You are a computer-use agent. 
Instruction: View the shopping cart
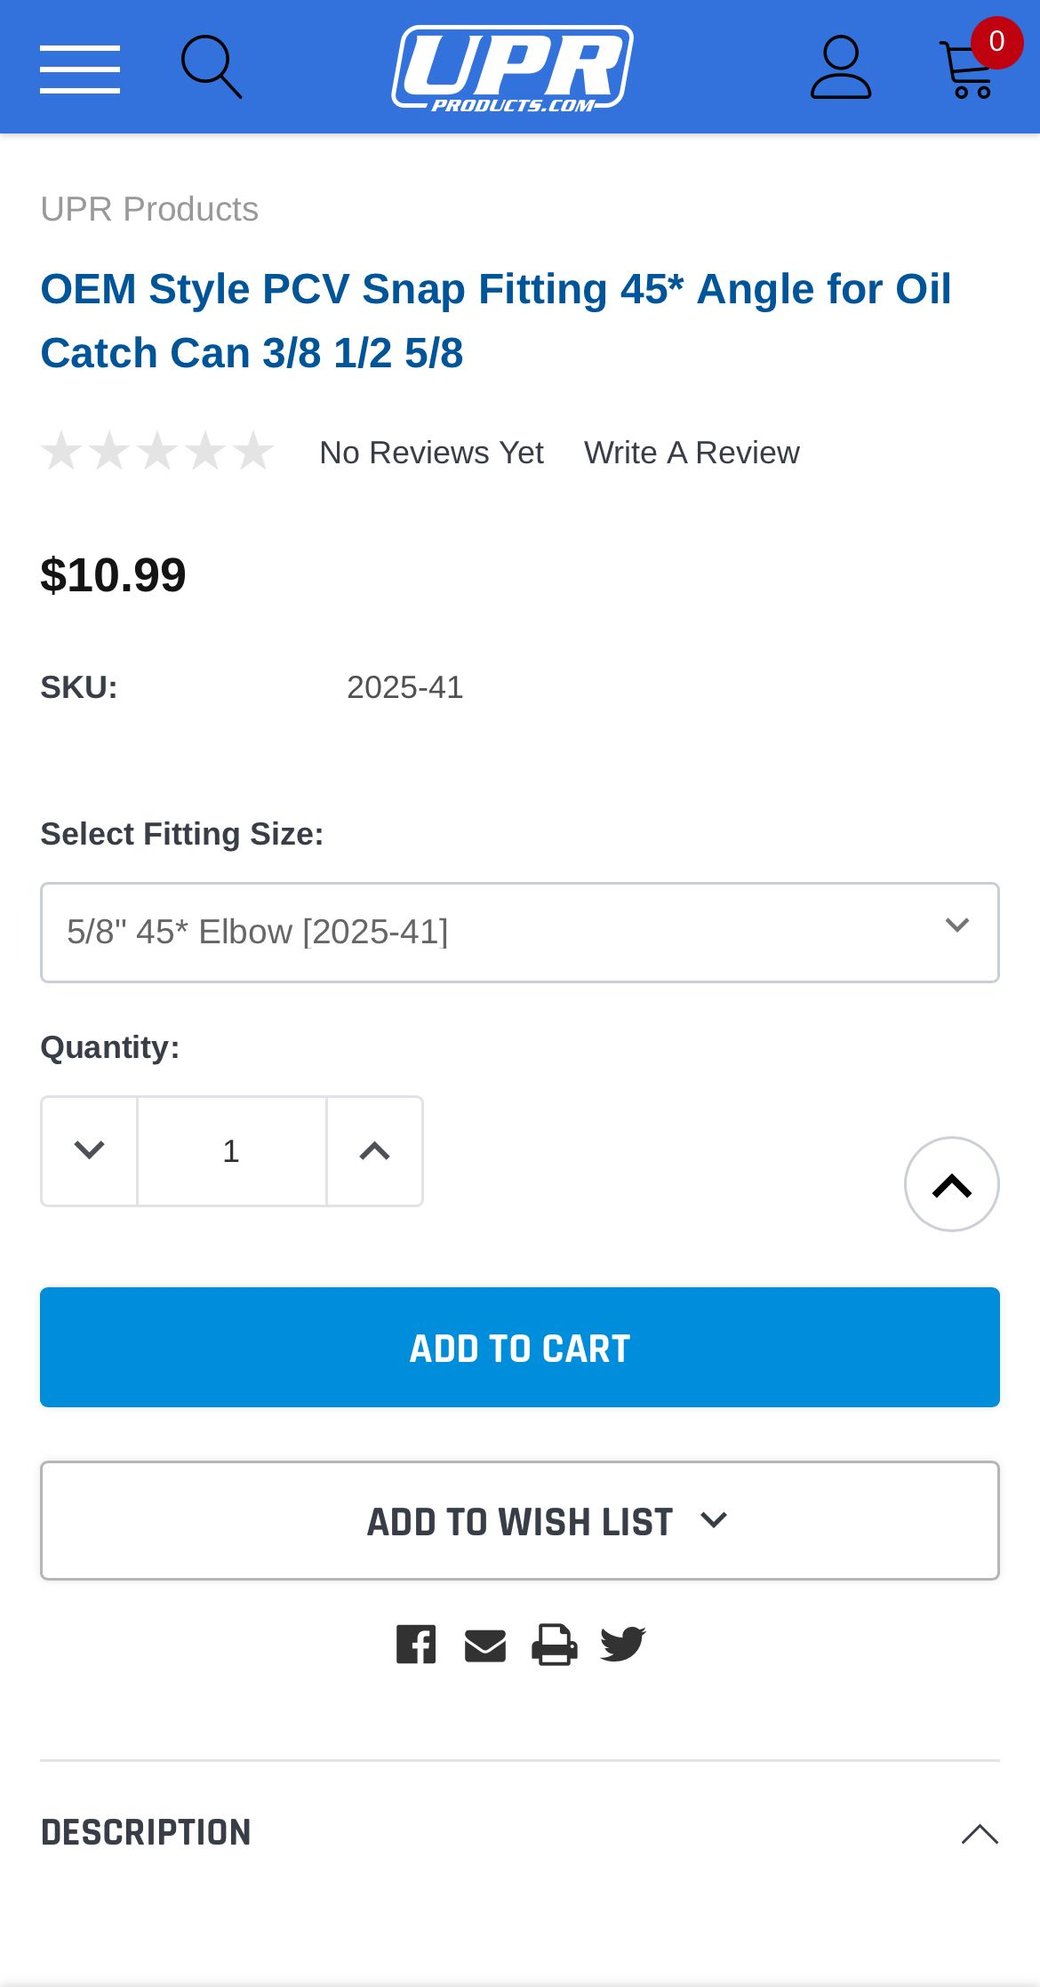point(970,68)
